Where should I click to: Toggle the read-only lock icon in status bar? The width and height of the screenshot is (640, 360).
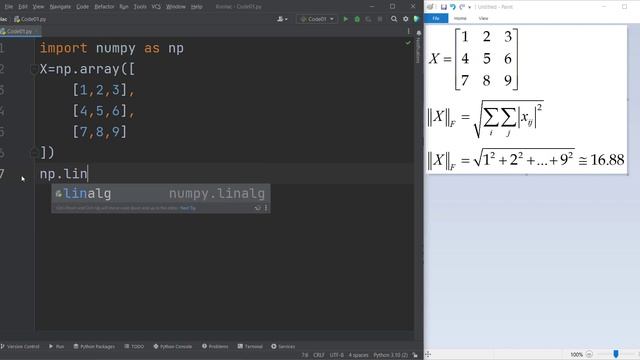click(415, 355)
